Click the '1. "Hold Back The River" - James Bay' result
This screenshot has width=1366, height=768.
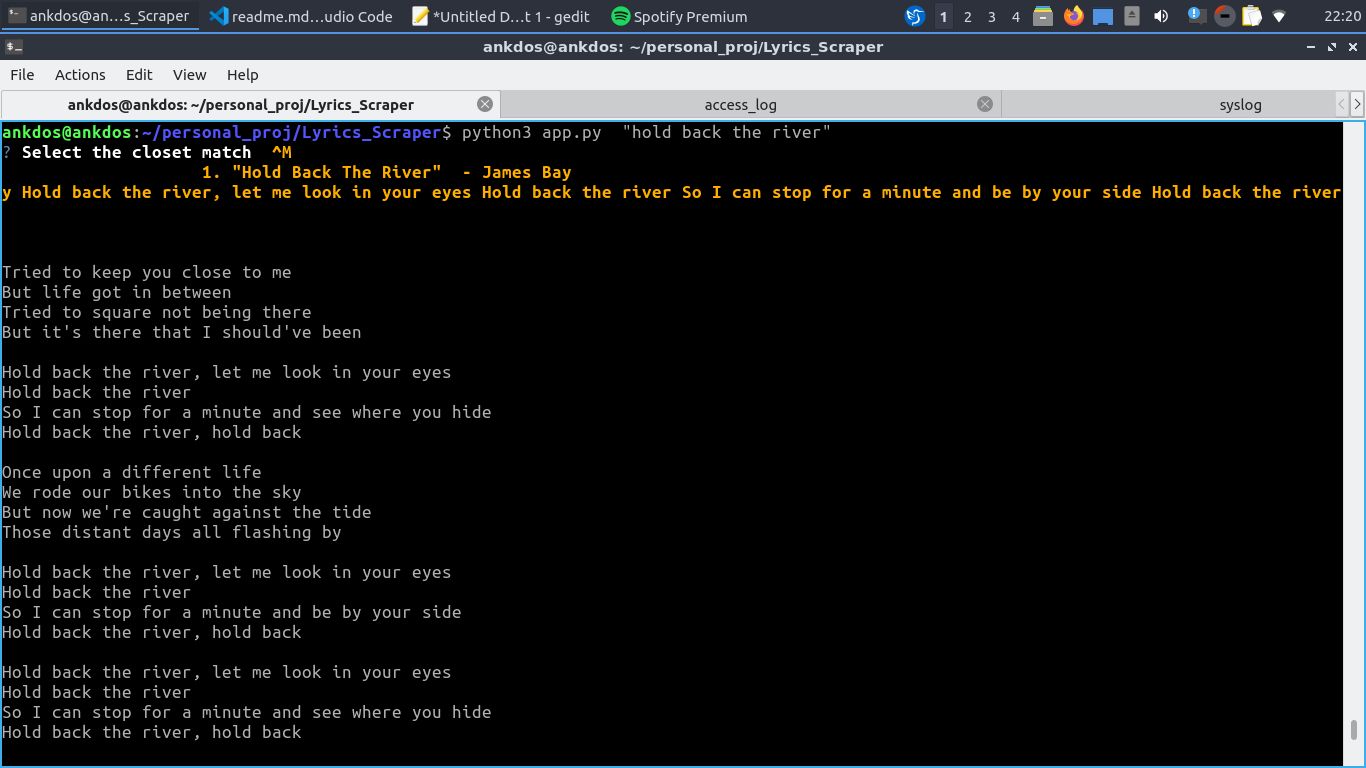pos(386,172)
